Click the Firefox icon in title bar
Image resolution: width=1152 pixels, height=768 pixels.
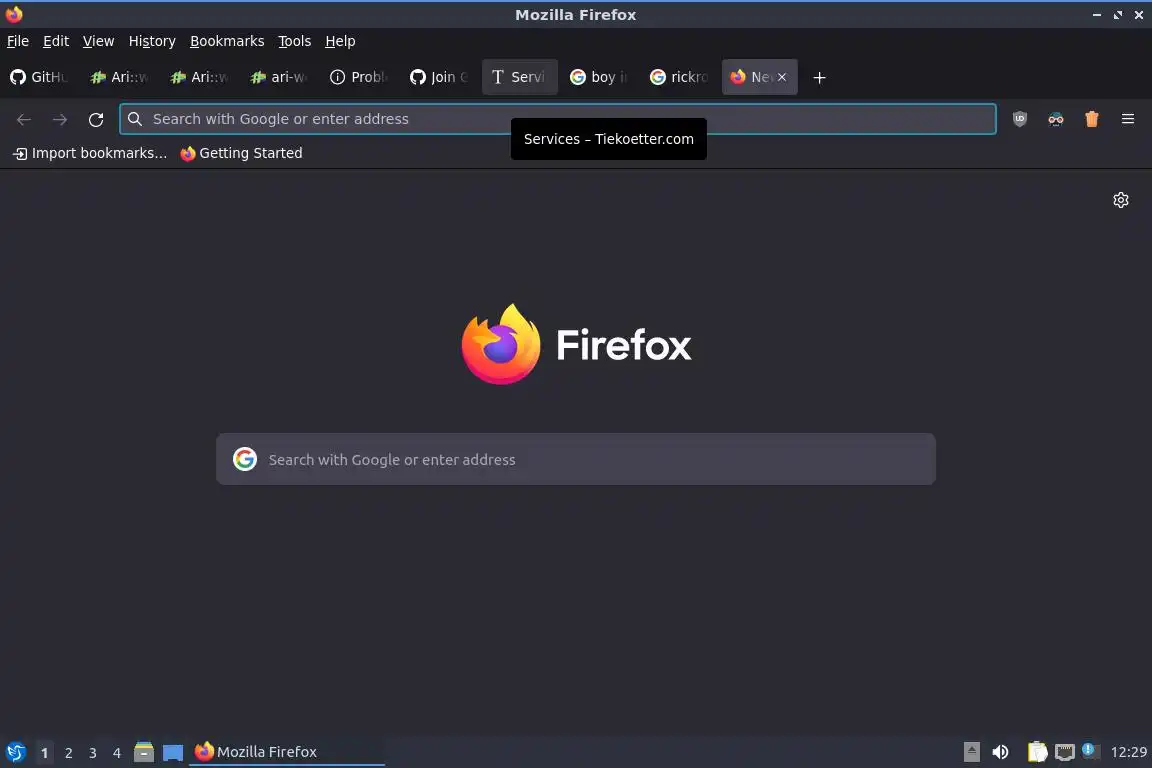pos(14,14)
